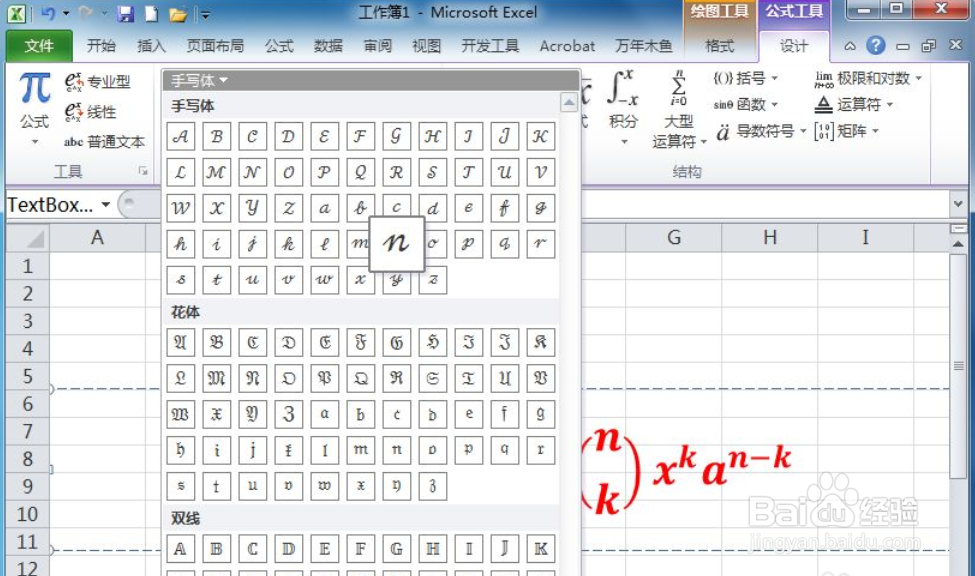Insert script capital W symbol

click(x=180, y=208)
